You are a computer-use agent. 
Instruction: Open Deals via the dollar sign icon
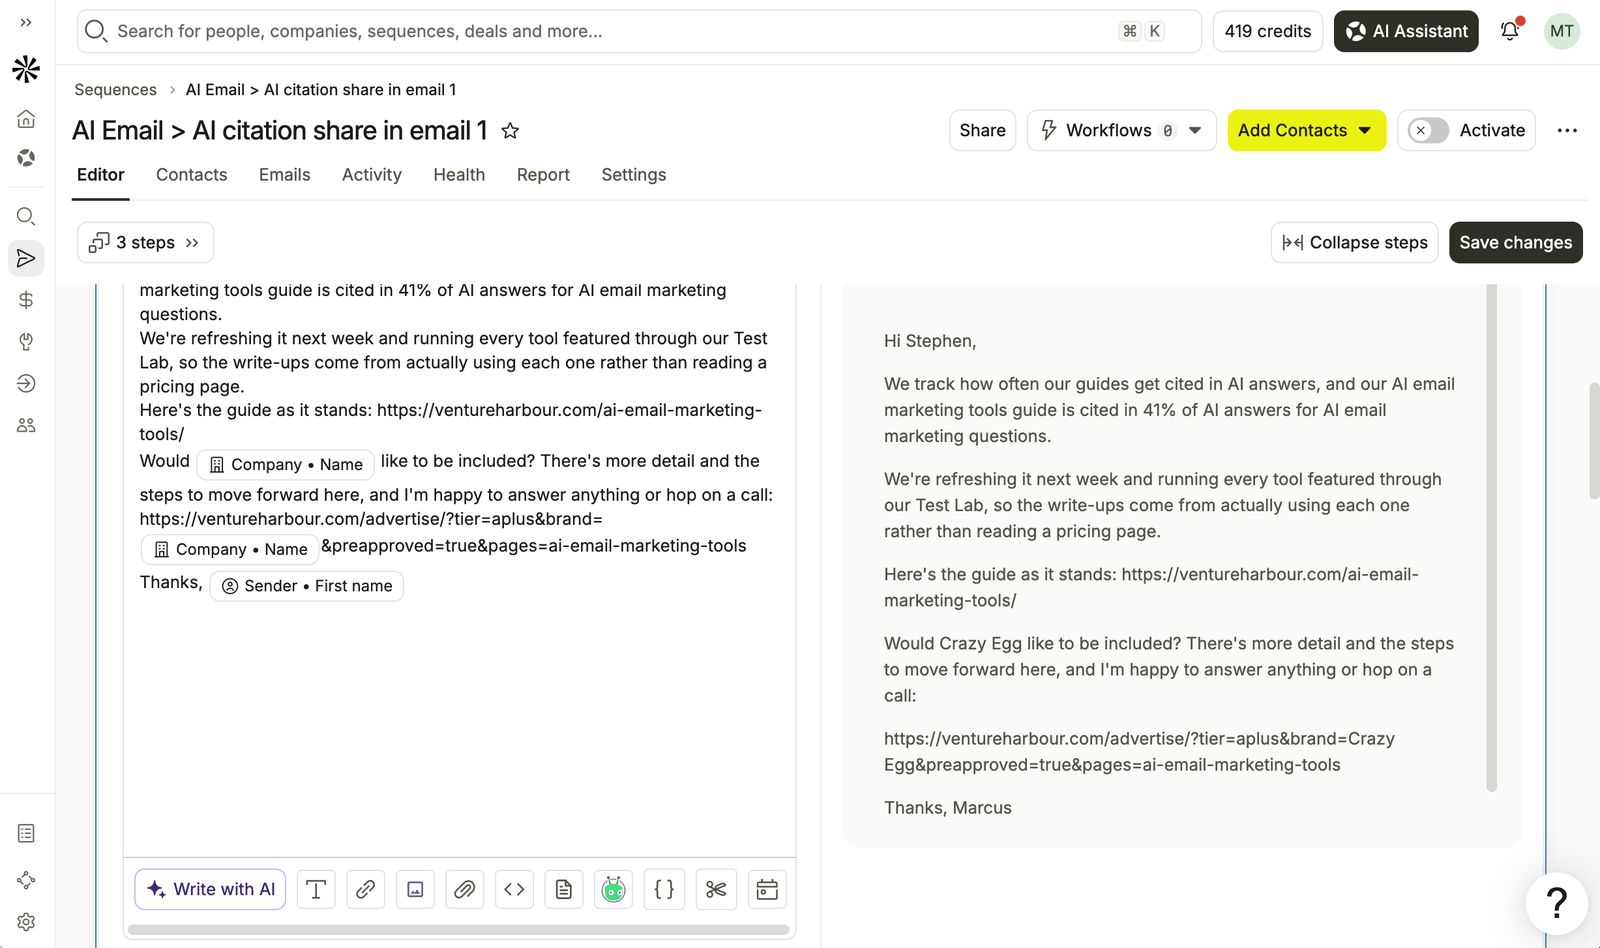pos(26,300)
